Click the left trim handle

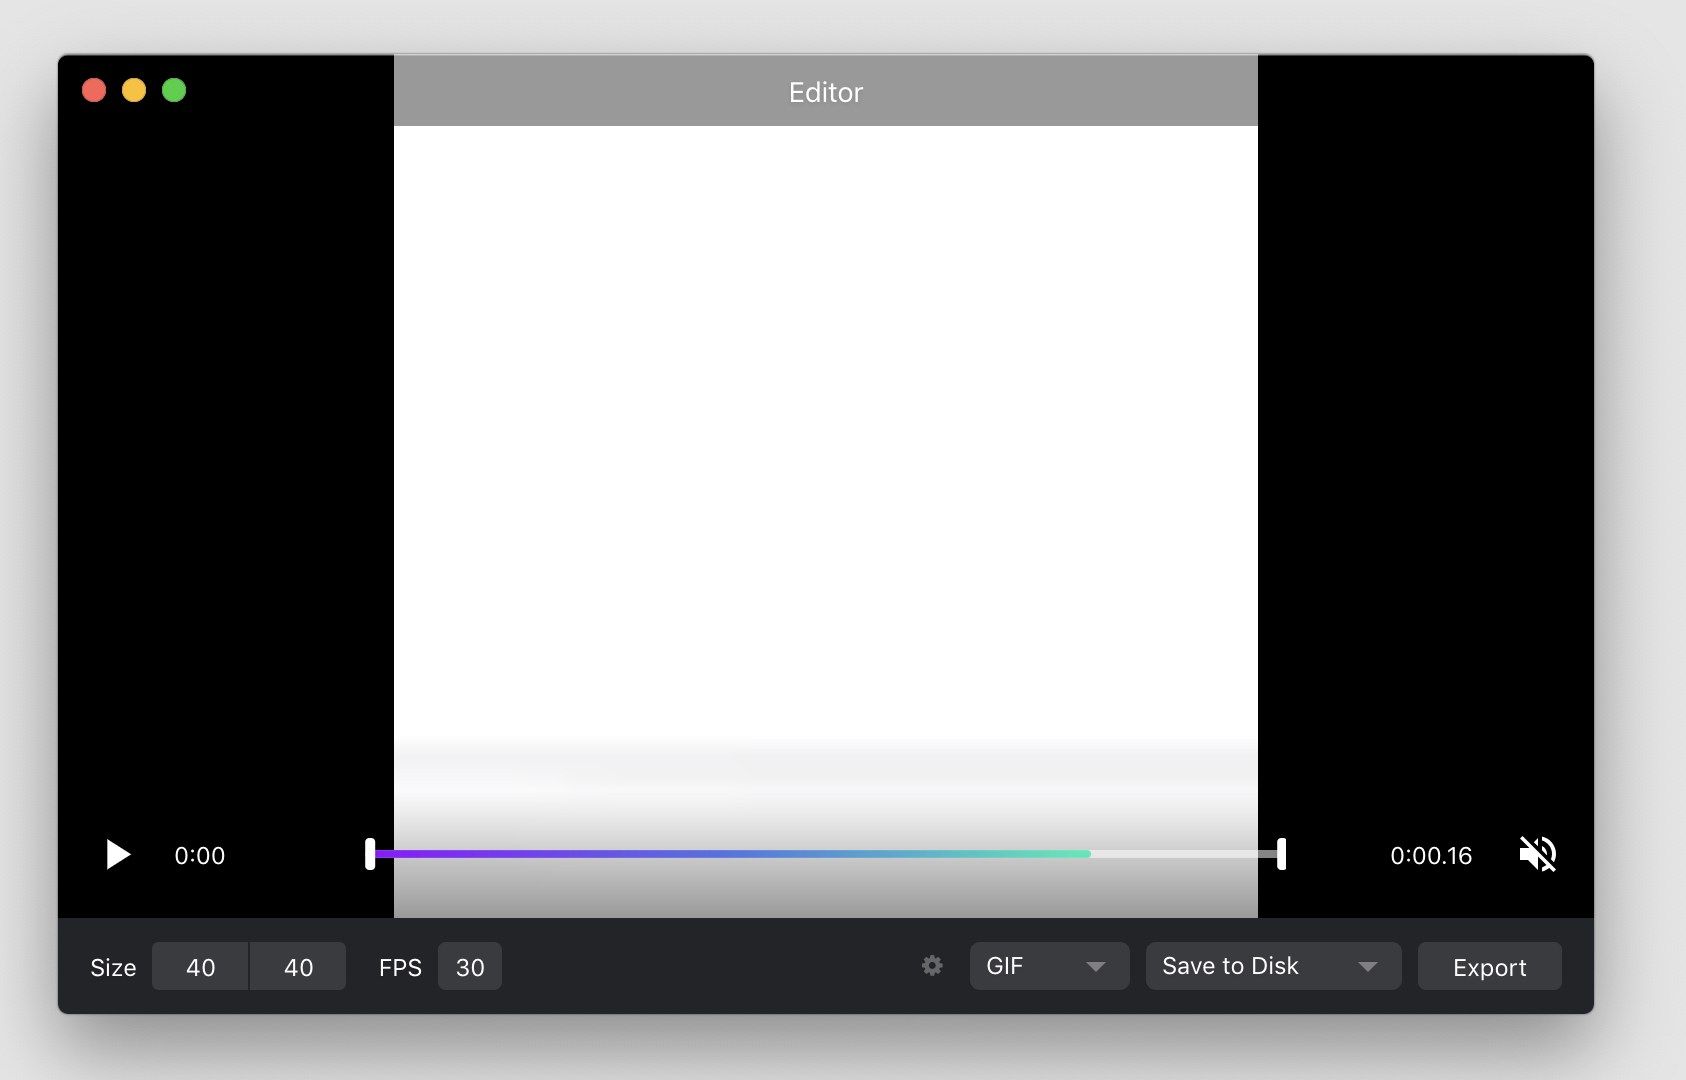[370, 854]
